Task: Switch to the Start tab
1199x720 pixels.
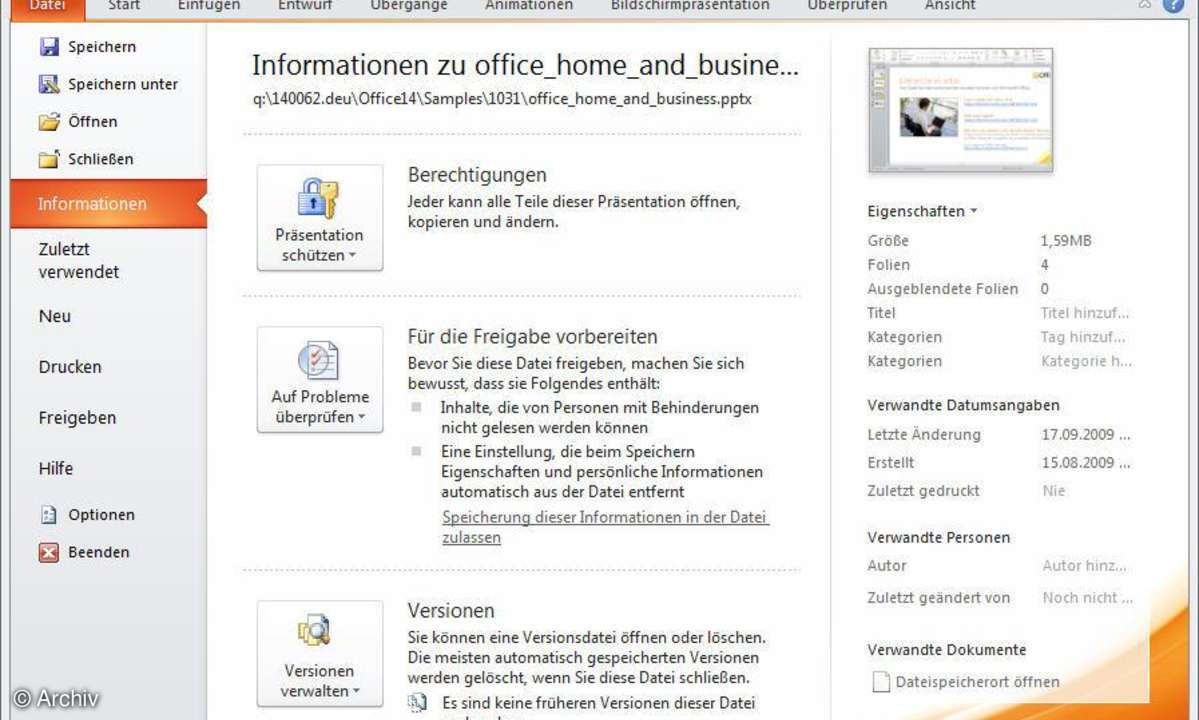Action: (124, 6)
